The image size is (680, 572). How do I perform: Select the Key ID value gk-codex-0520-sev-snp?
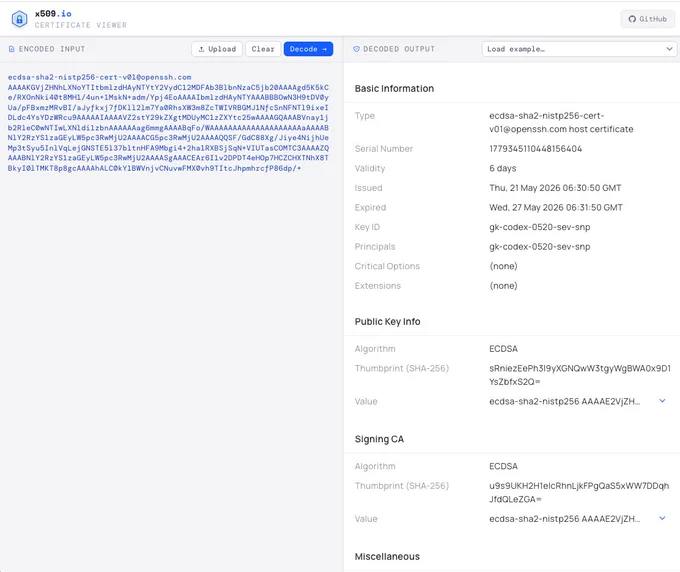[x=539, y=227]
